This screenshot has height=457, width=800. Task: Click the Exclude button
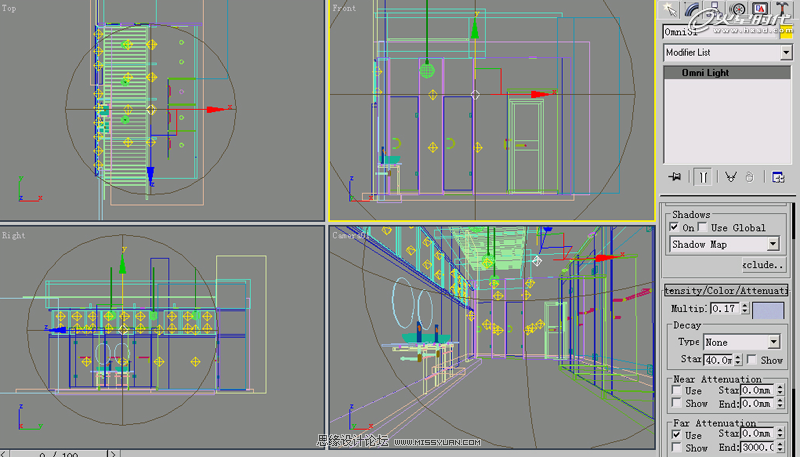point(763,265)
